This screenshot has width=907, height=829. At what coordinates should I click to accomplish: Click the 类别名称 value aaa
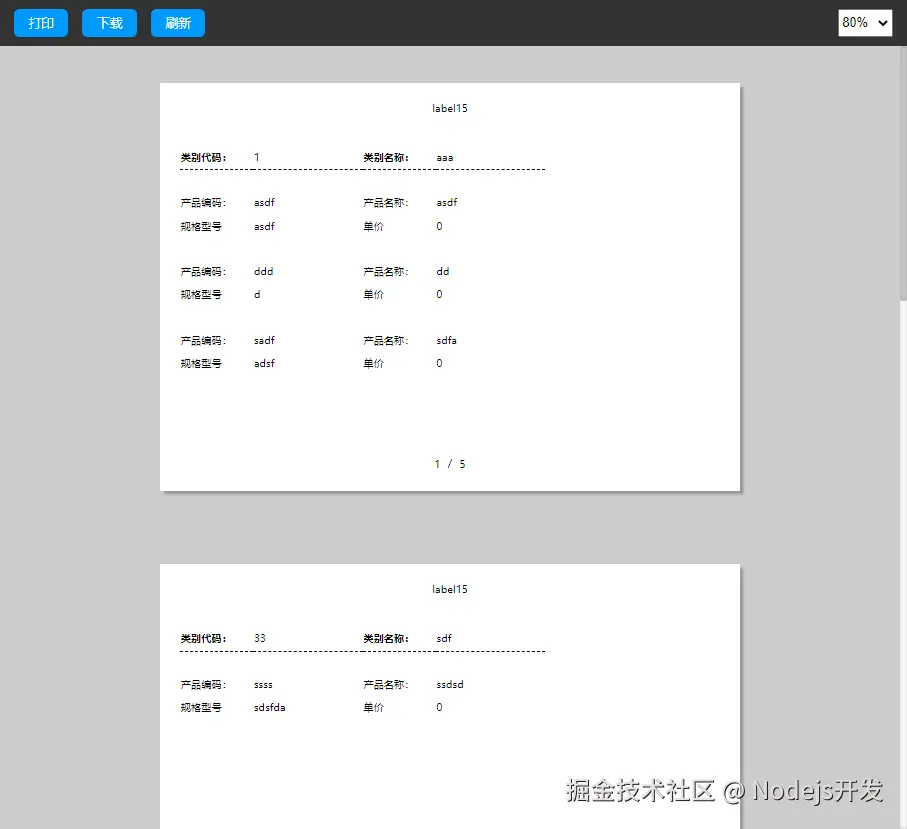pos(444,157)
